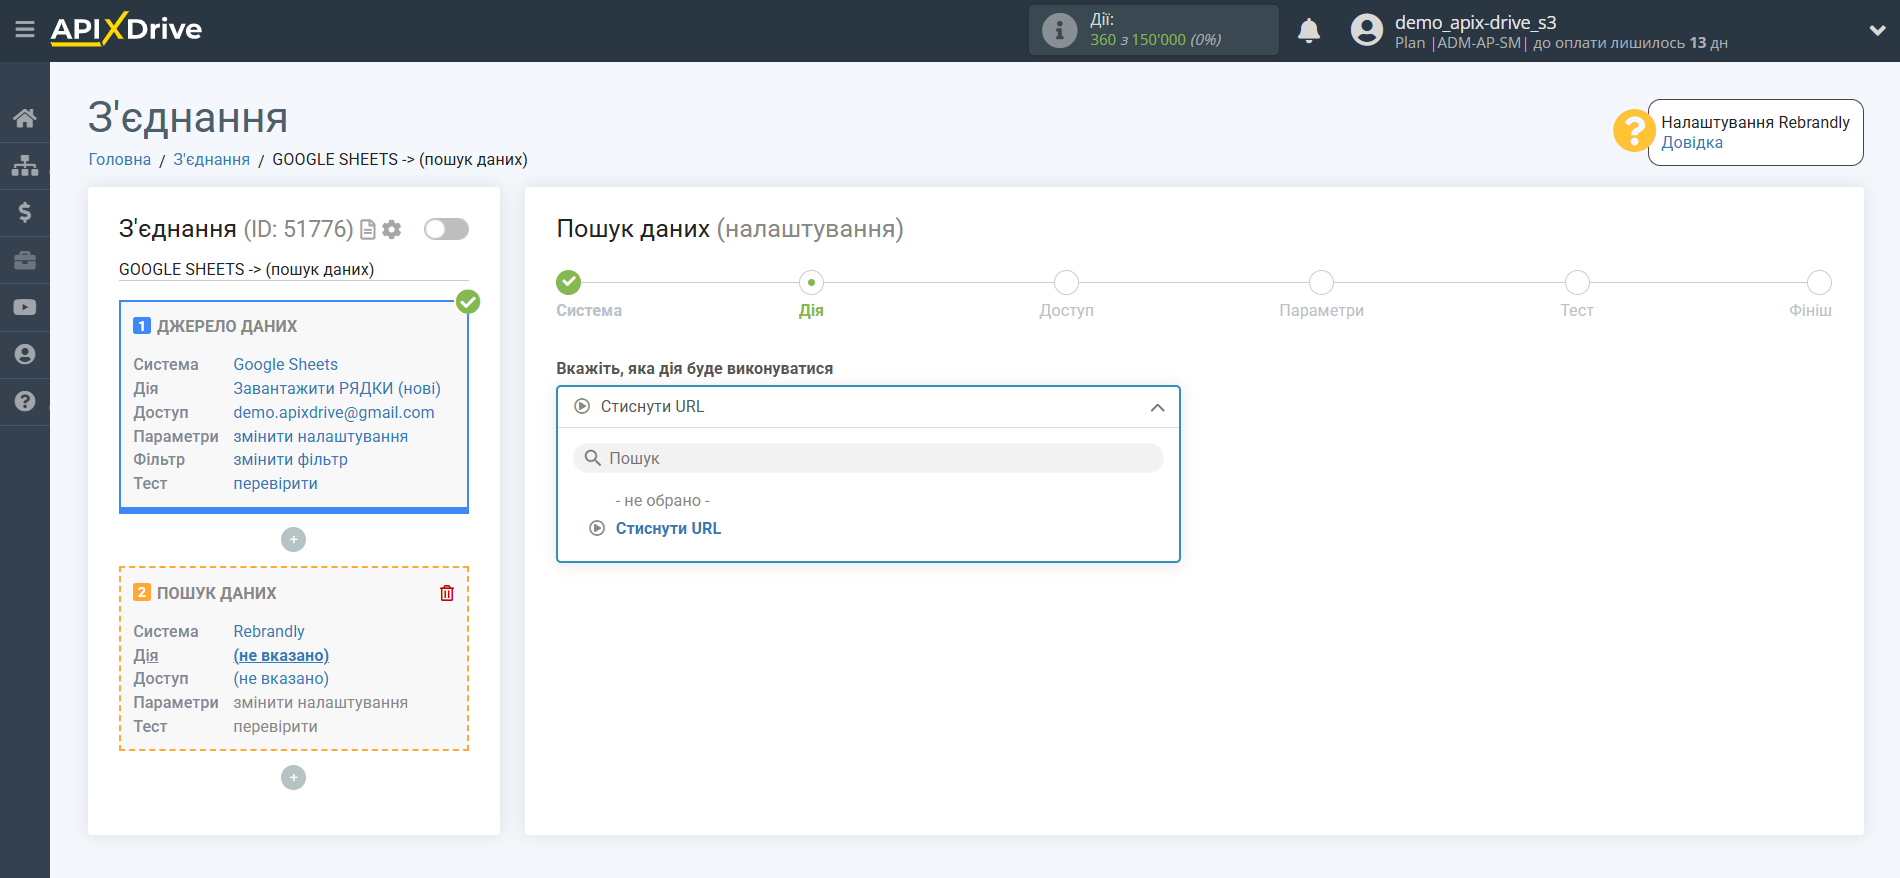Open connection settings gear icon
This screenshot has width=1900, height=878.
point(392,229)
